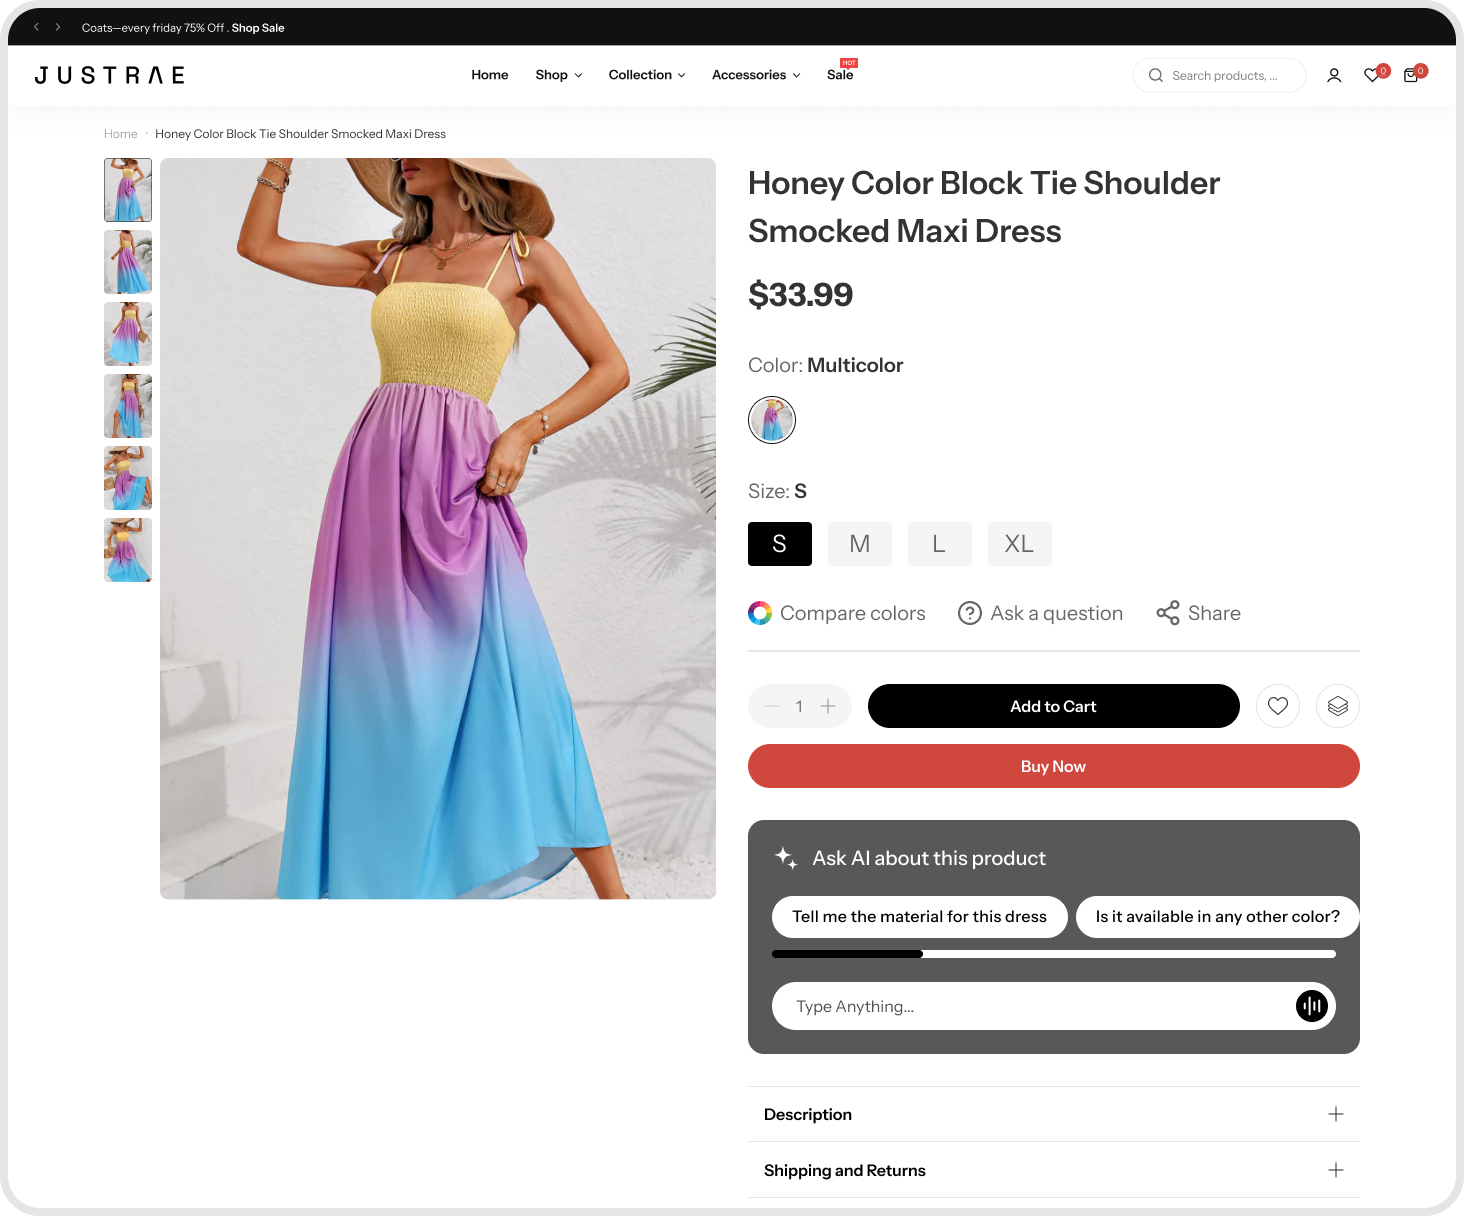Click the Ask a question icon
Screen dimensions: 1464x1216
pyautogui.click(x=969, y=612)
